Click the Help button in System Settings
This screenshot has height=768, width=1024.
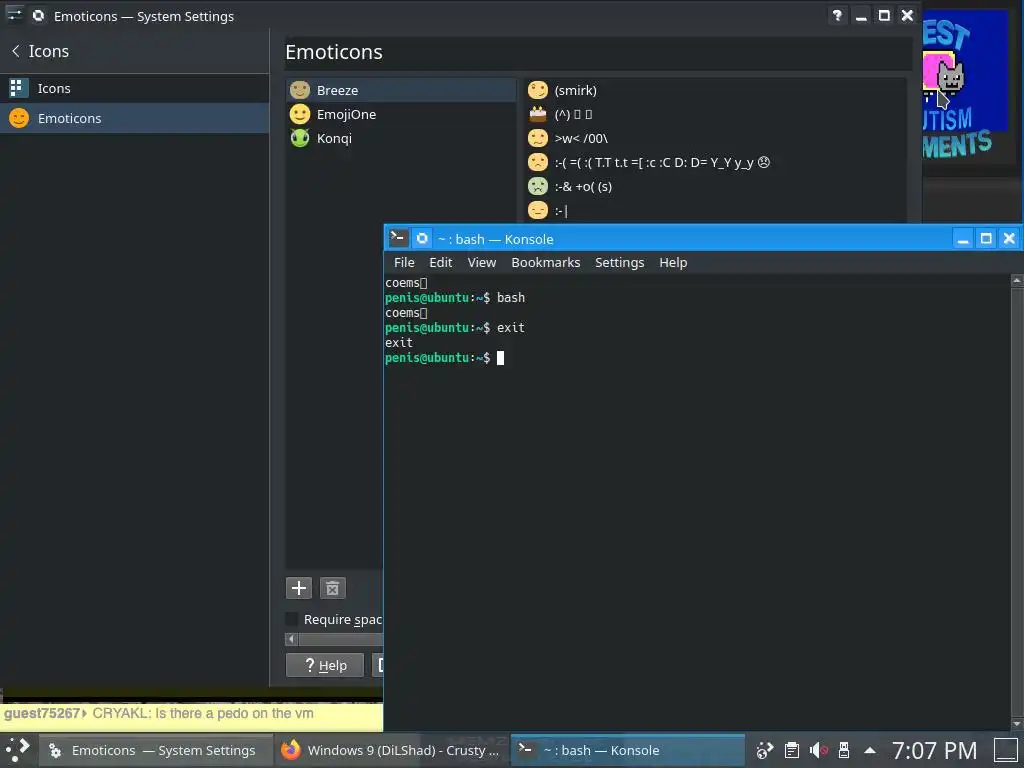tap(325, 665)
